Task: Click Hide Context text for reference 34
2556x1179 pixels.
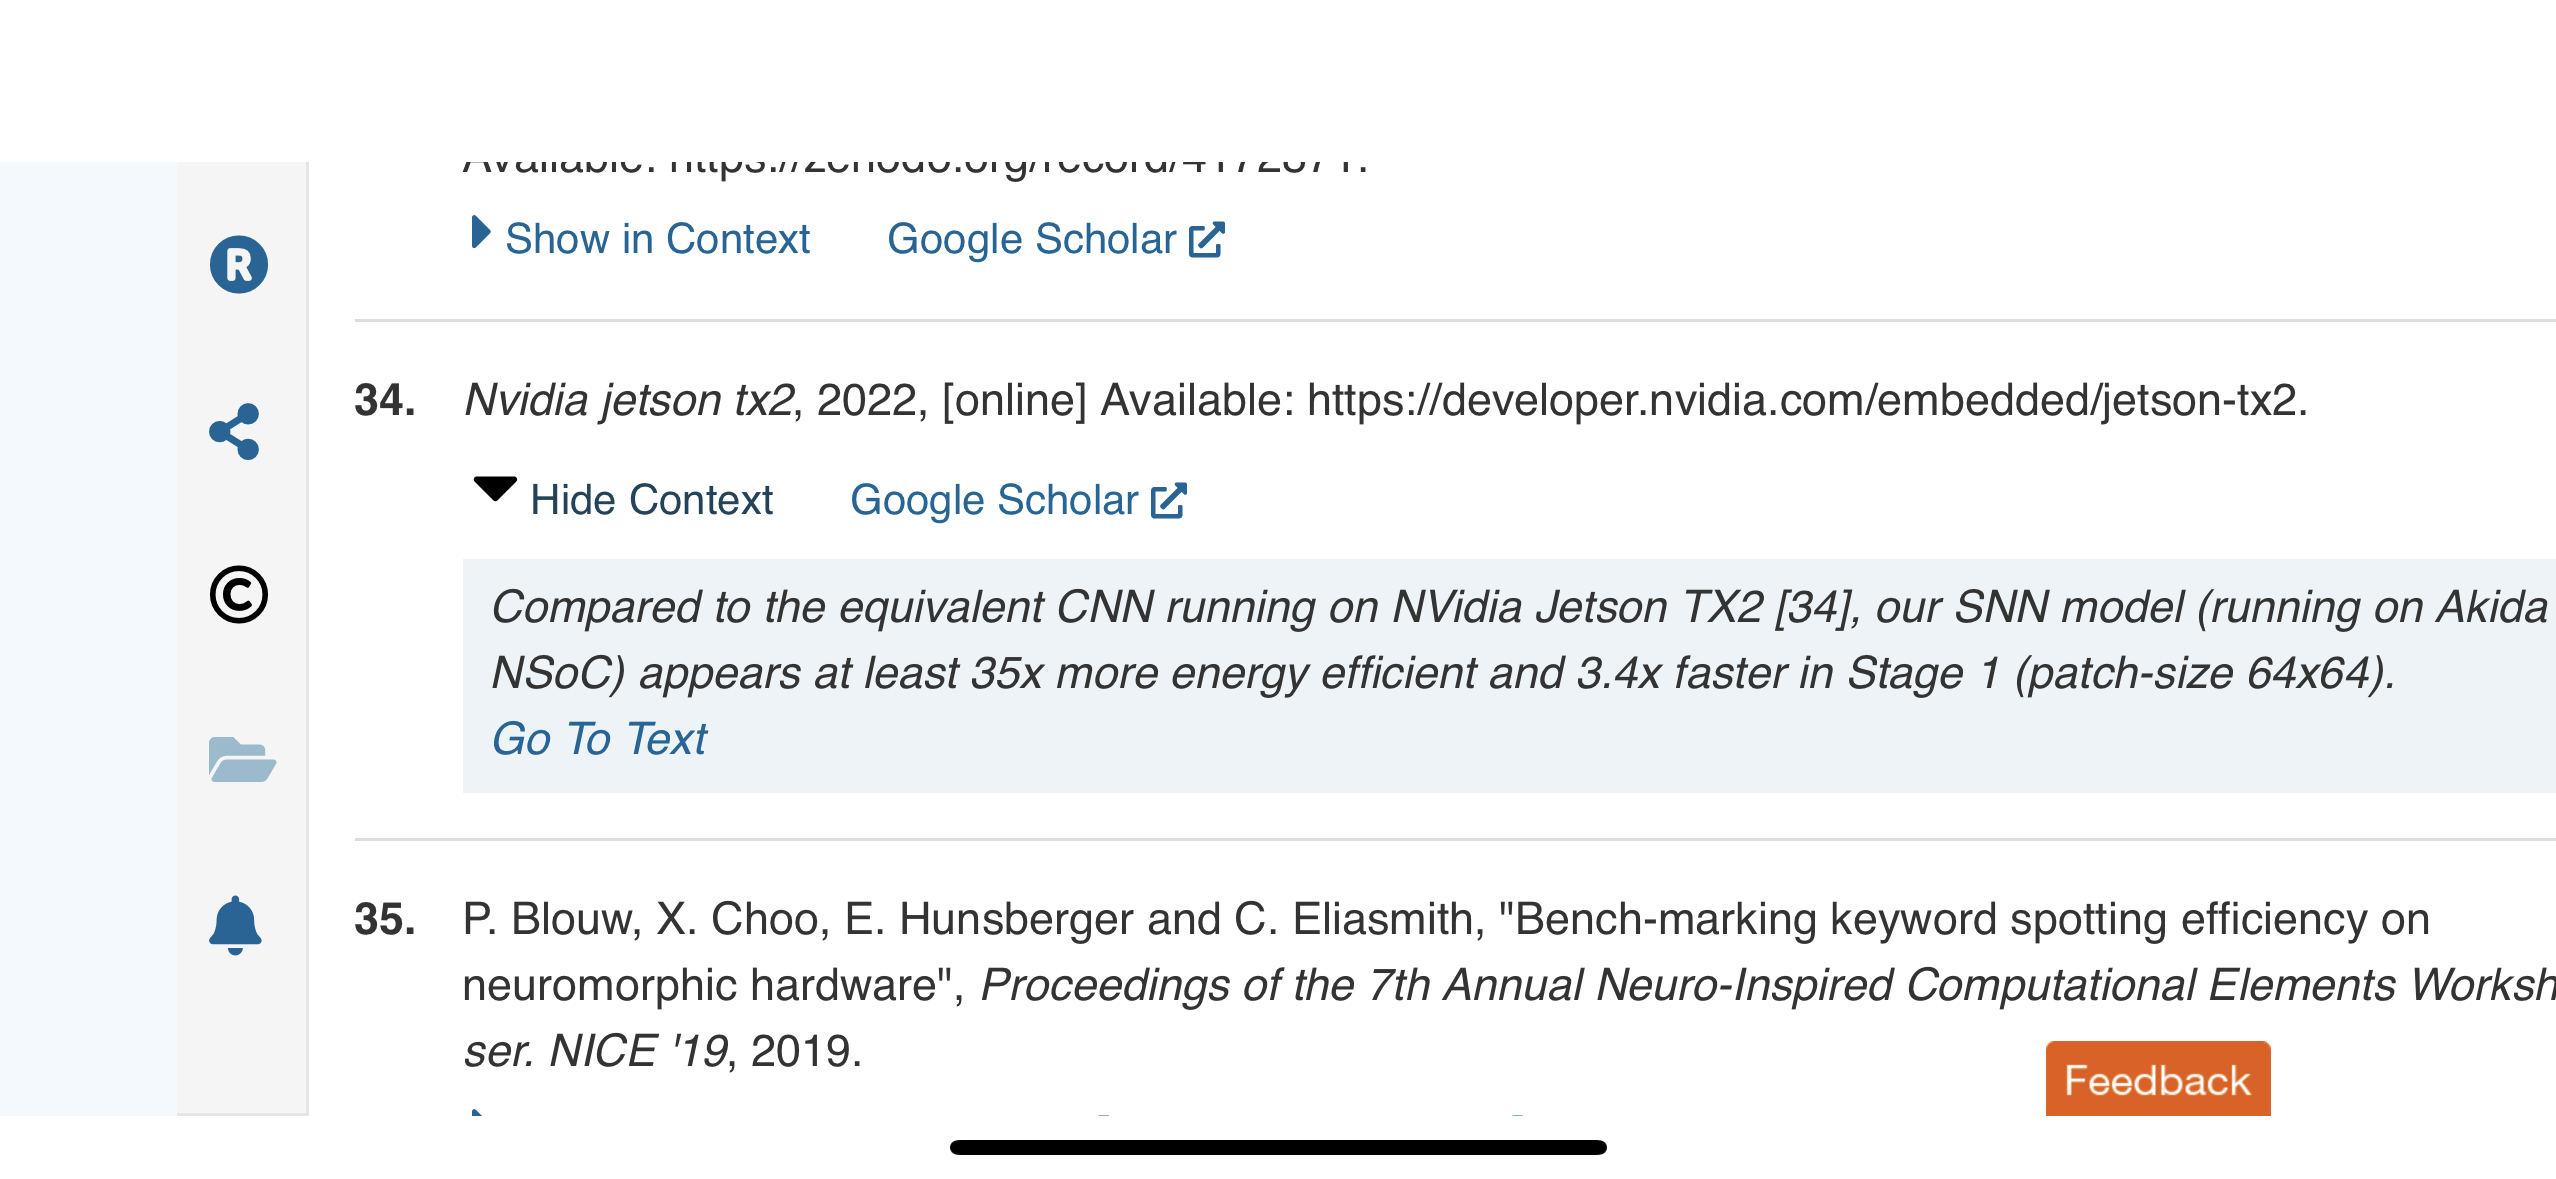Action: point(651,500)
